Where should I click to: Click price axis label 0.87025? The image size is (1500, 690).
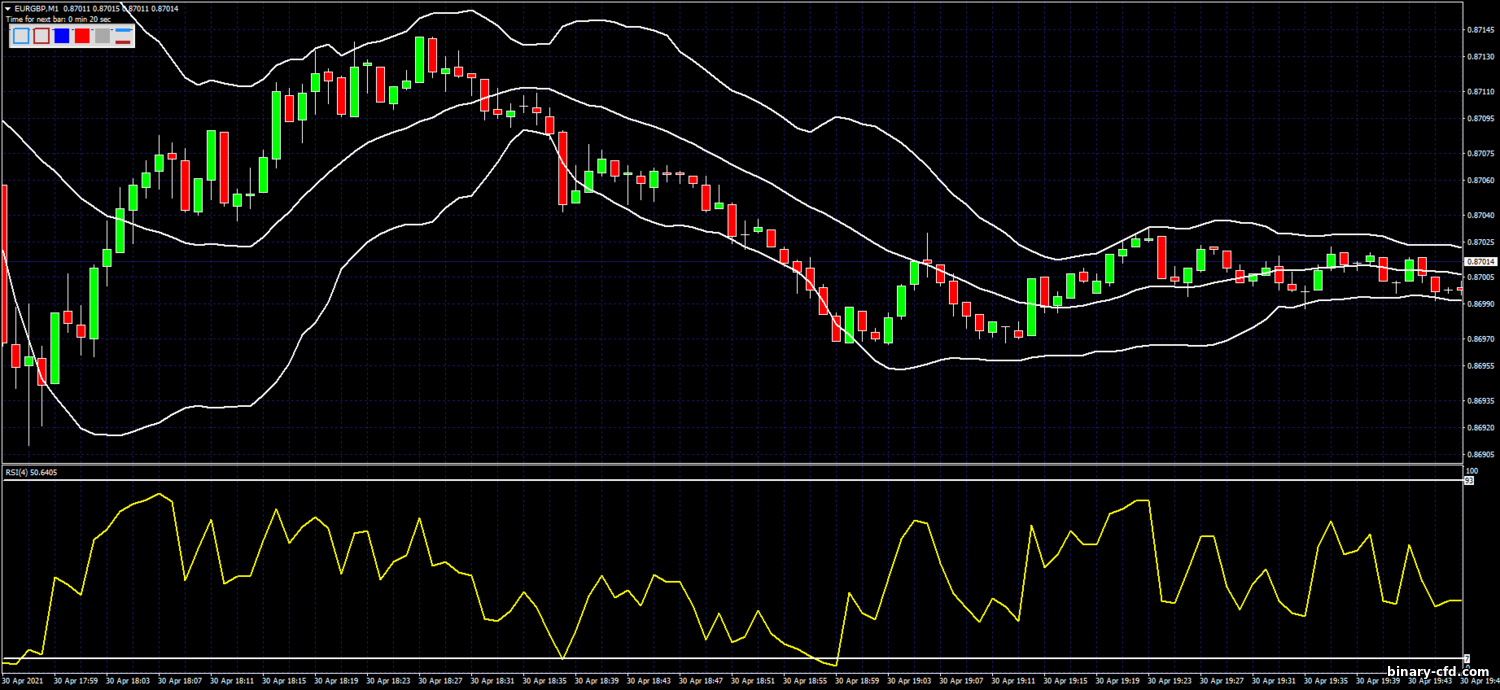point(1480,242)
